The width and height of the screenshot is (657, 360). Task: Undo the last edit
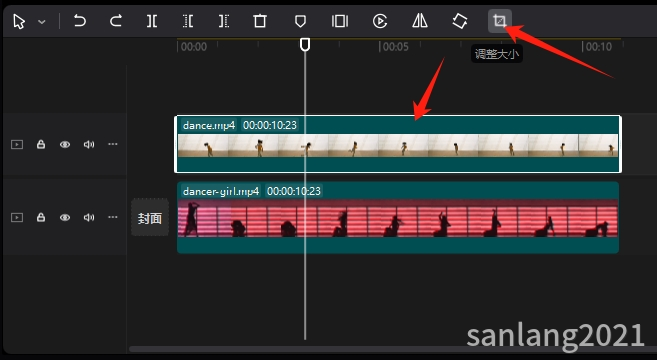pyautogui.click(x=80, y=21)
